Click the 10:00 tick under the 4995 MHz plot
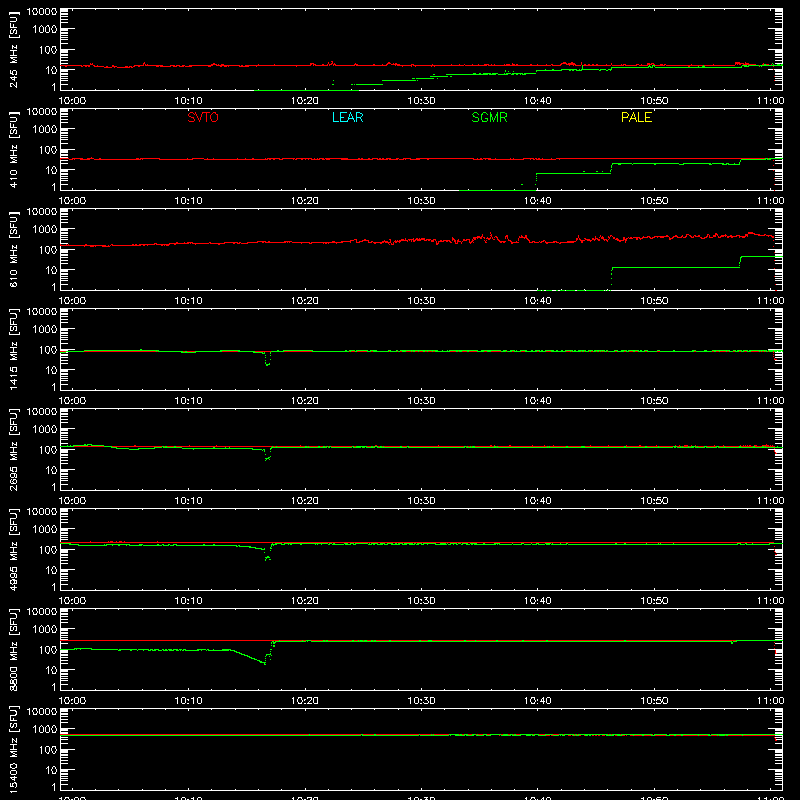 [72, 601]
